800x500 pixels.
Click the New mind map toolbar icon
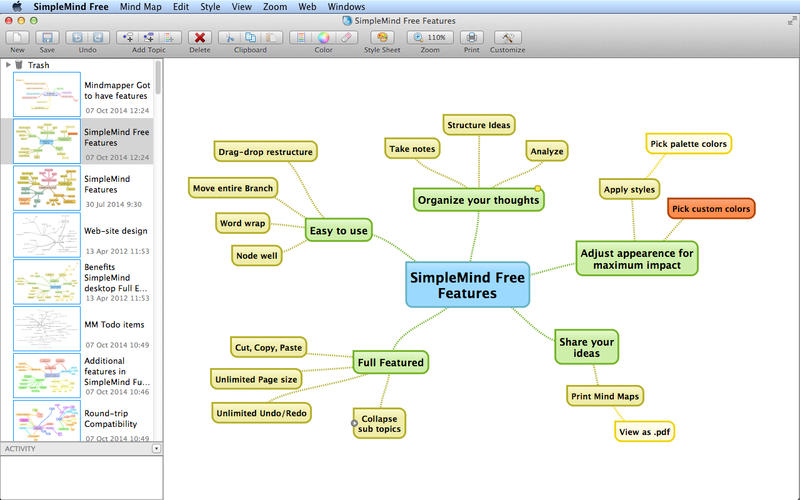click(x=17, y=37)
